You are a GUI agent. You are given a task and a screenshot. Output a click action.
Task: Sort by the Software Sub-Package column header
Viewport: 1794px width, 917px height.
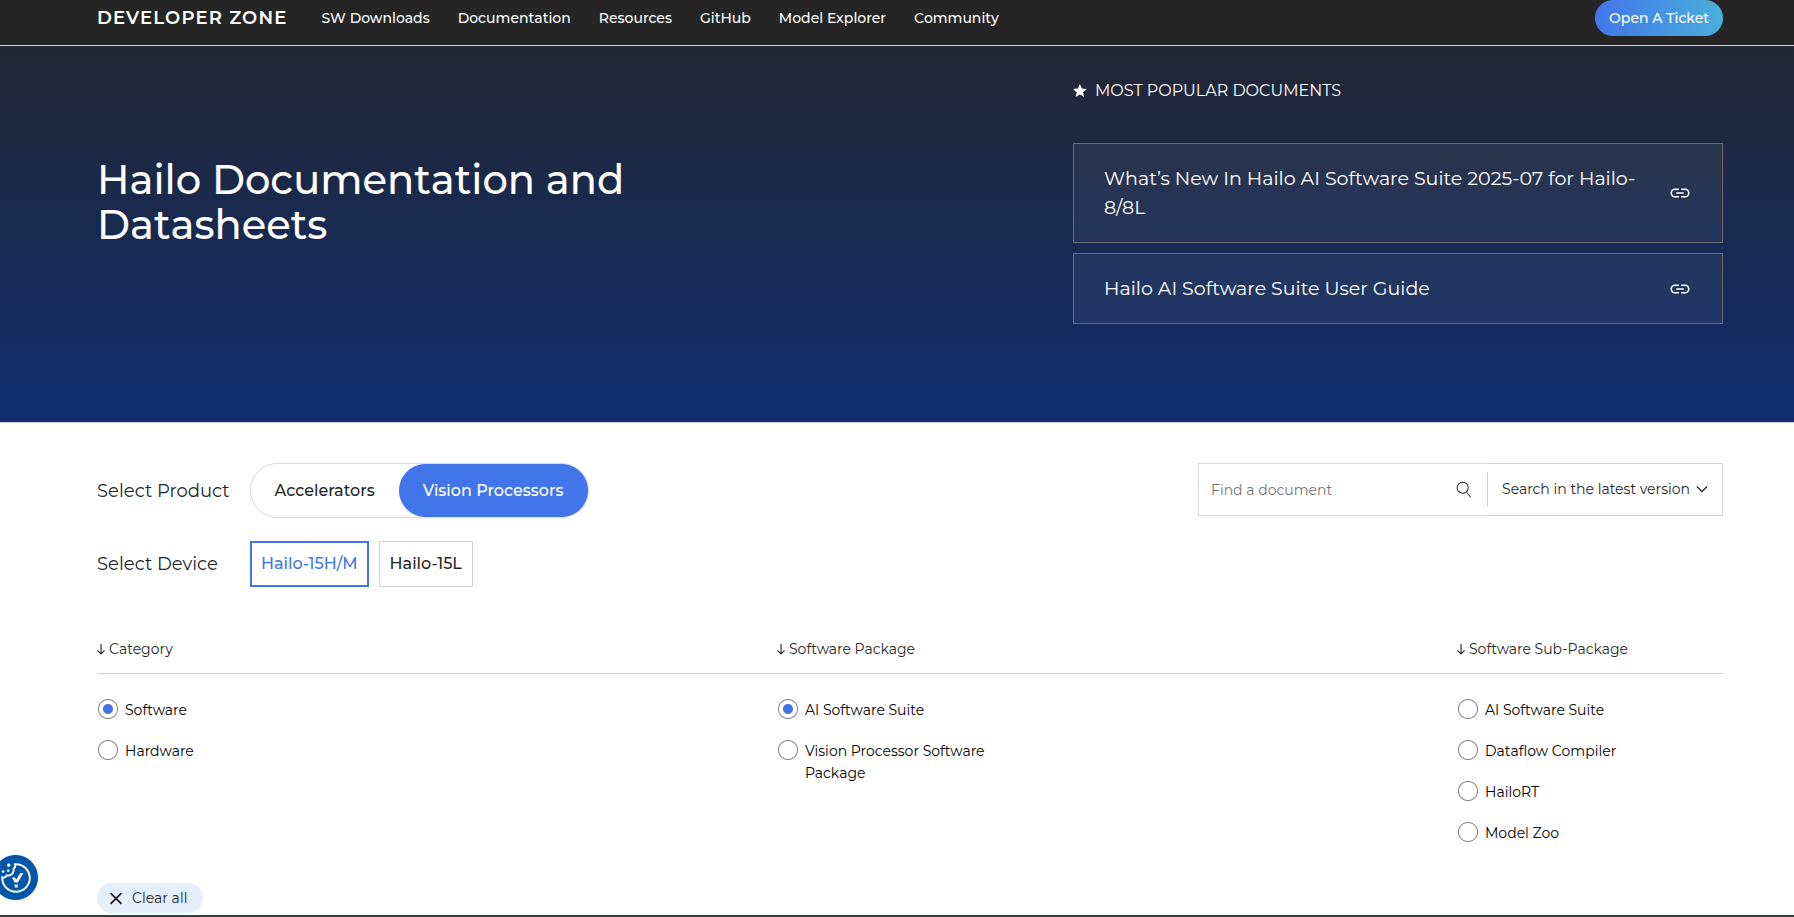(x=1542, y=649)
